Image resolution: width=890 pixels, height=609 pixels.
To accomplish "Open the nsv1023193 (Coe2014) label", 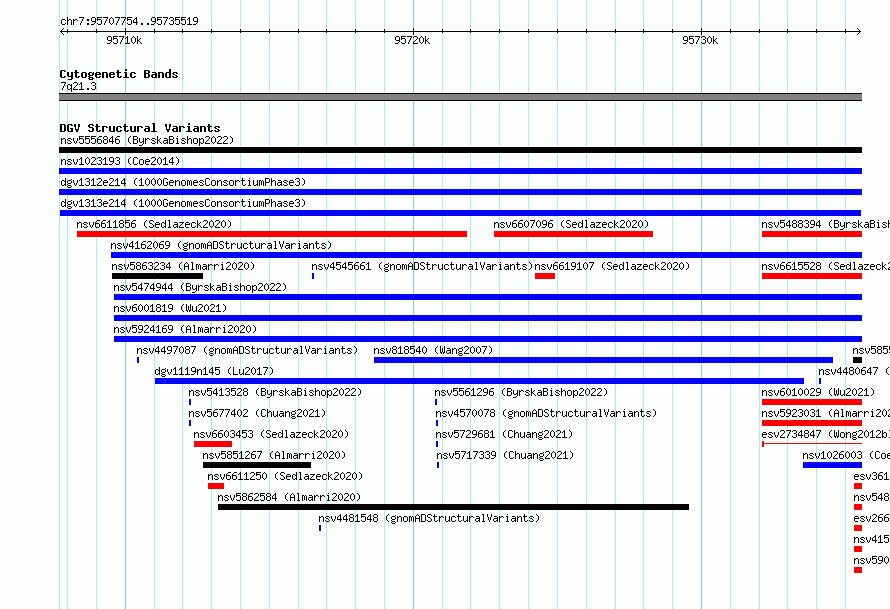I will click(120, 161).
